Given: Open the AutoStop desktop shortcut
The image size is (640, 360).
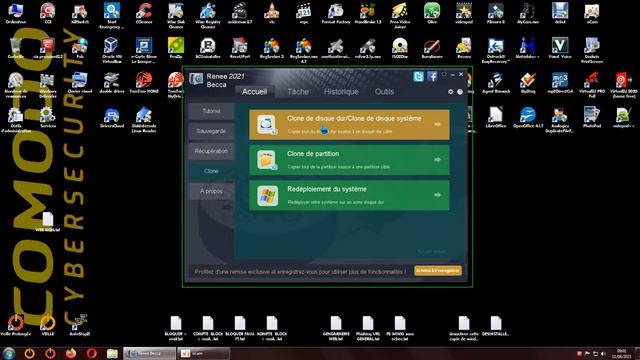Looking at the screenshot, I should coord(80,325).
